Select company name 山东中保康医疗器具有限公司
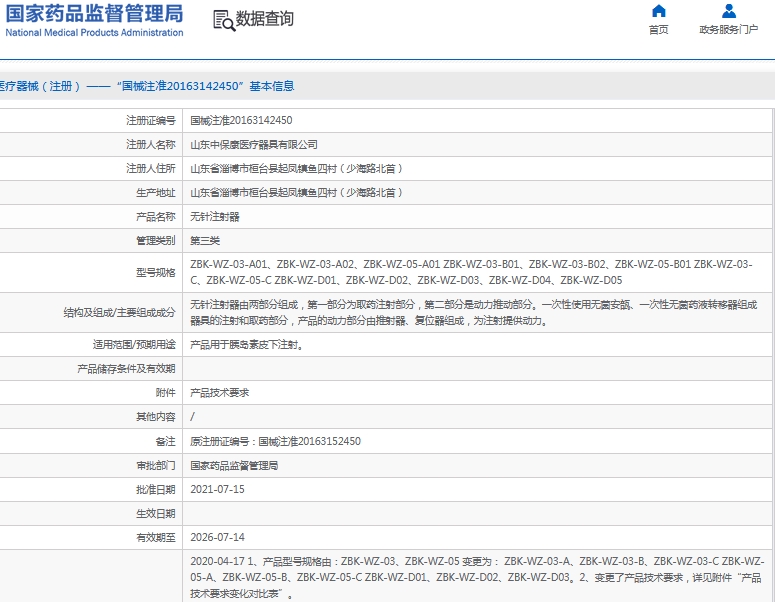The width and height of the screenshot is (775, 602). click(x=254, y=145)
